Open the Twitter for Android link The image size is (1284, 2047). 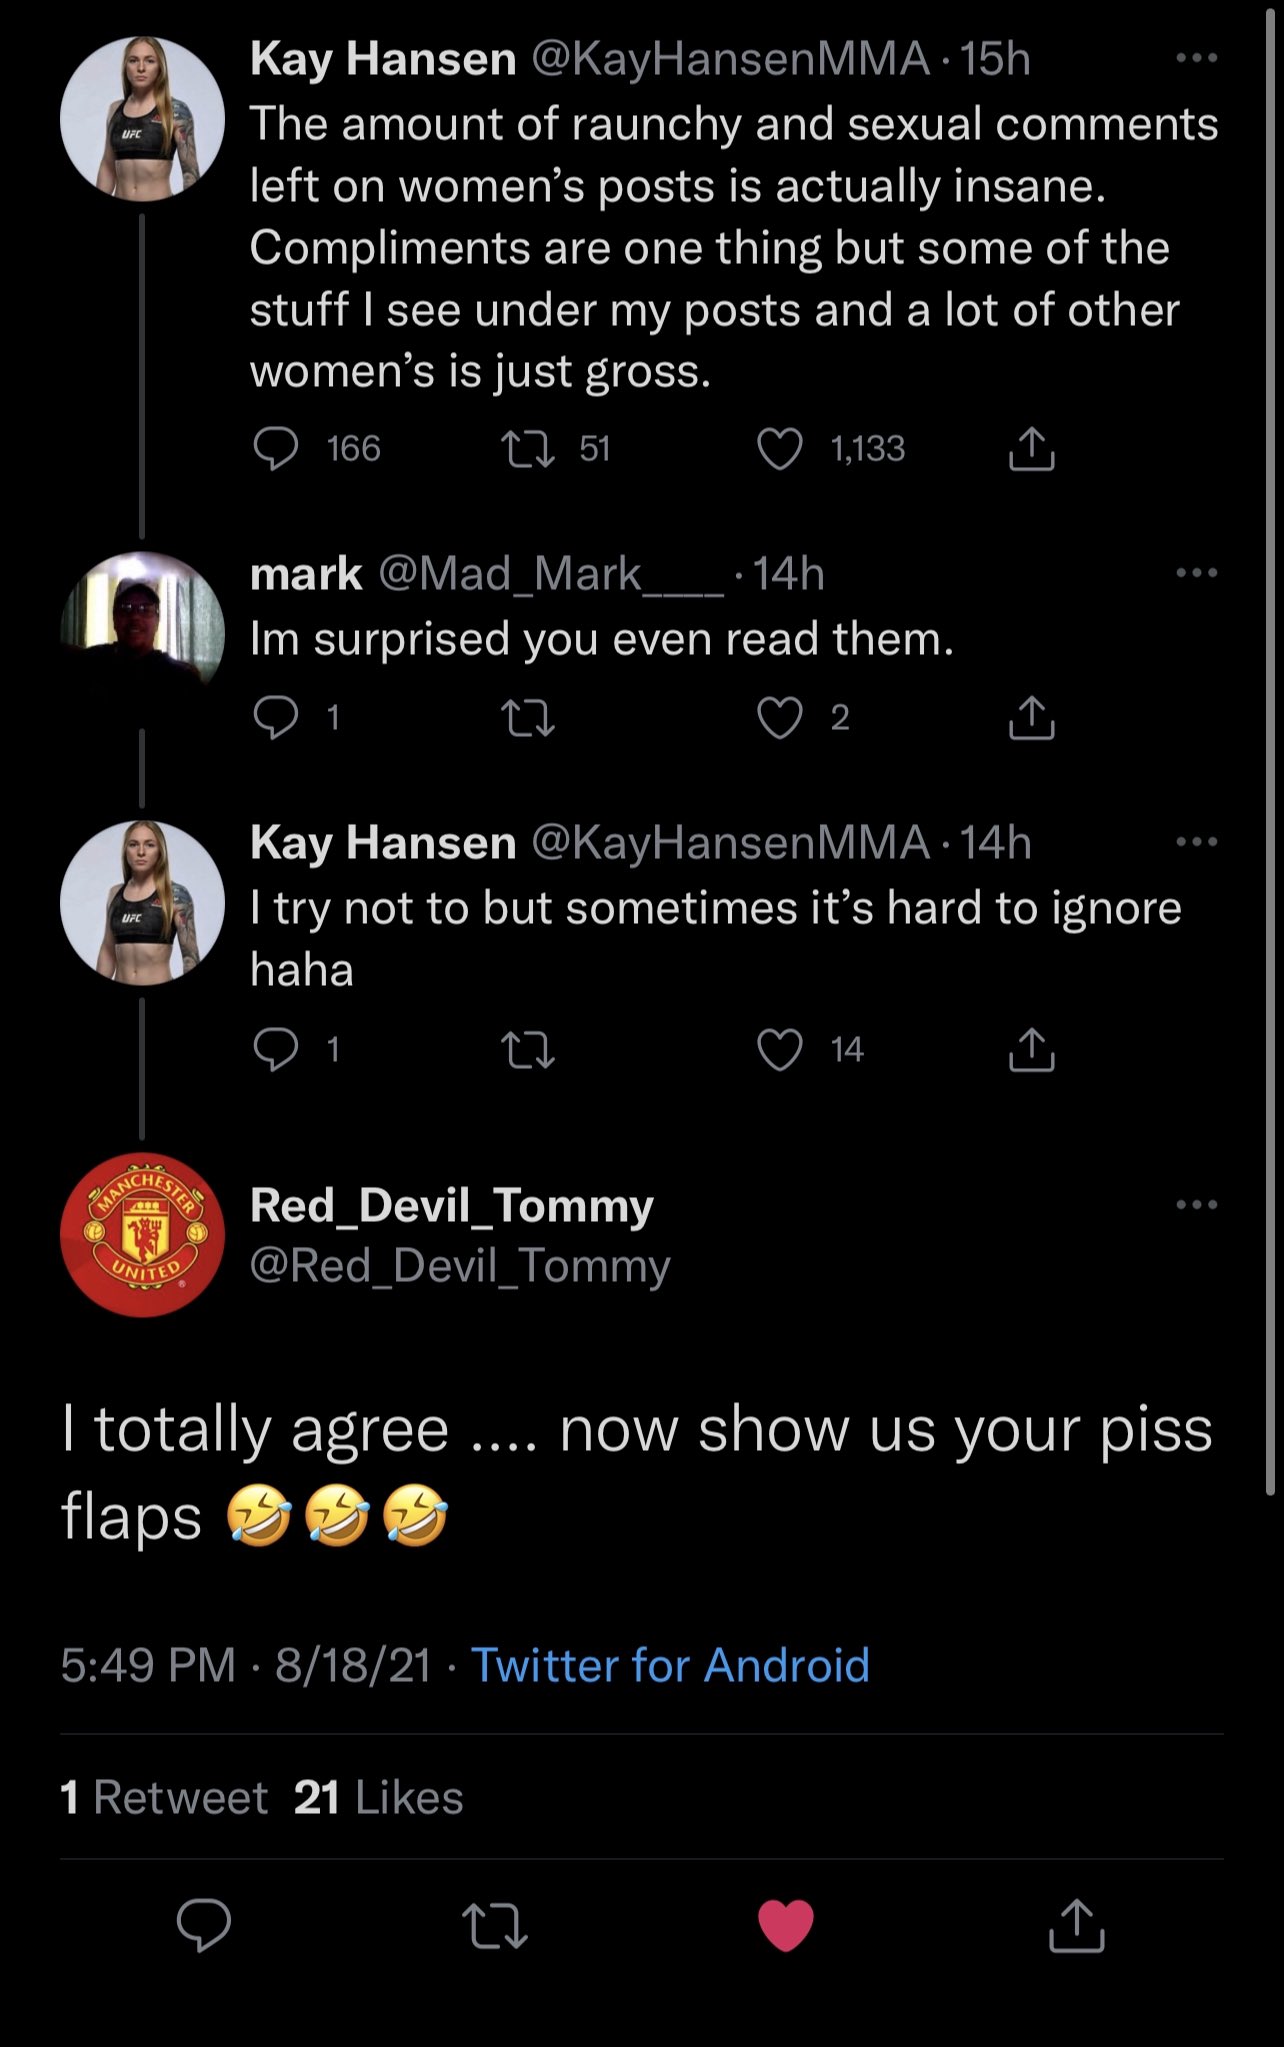669,1666
